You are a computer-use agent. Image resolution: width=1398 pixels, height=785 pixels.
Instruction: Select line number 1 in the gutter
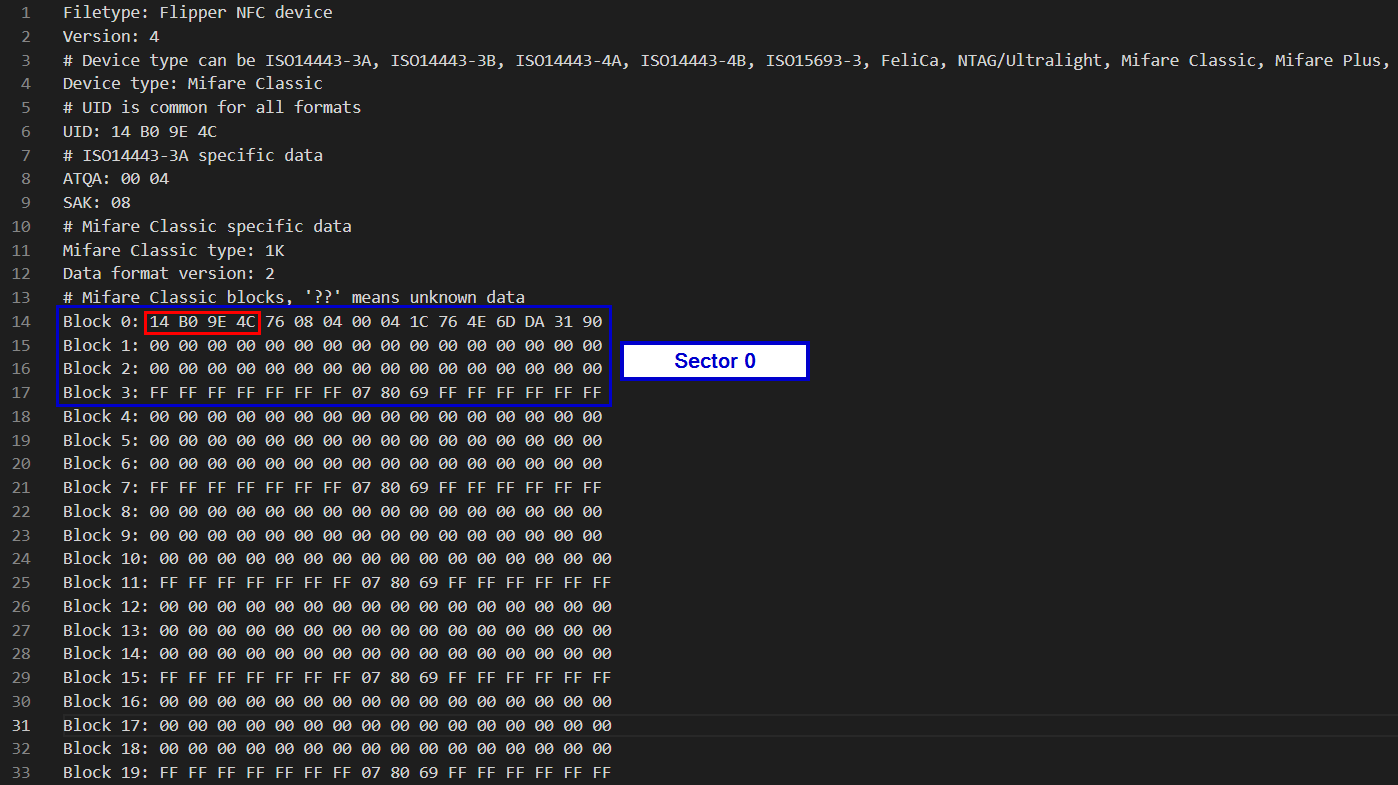coord(25,13)
